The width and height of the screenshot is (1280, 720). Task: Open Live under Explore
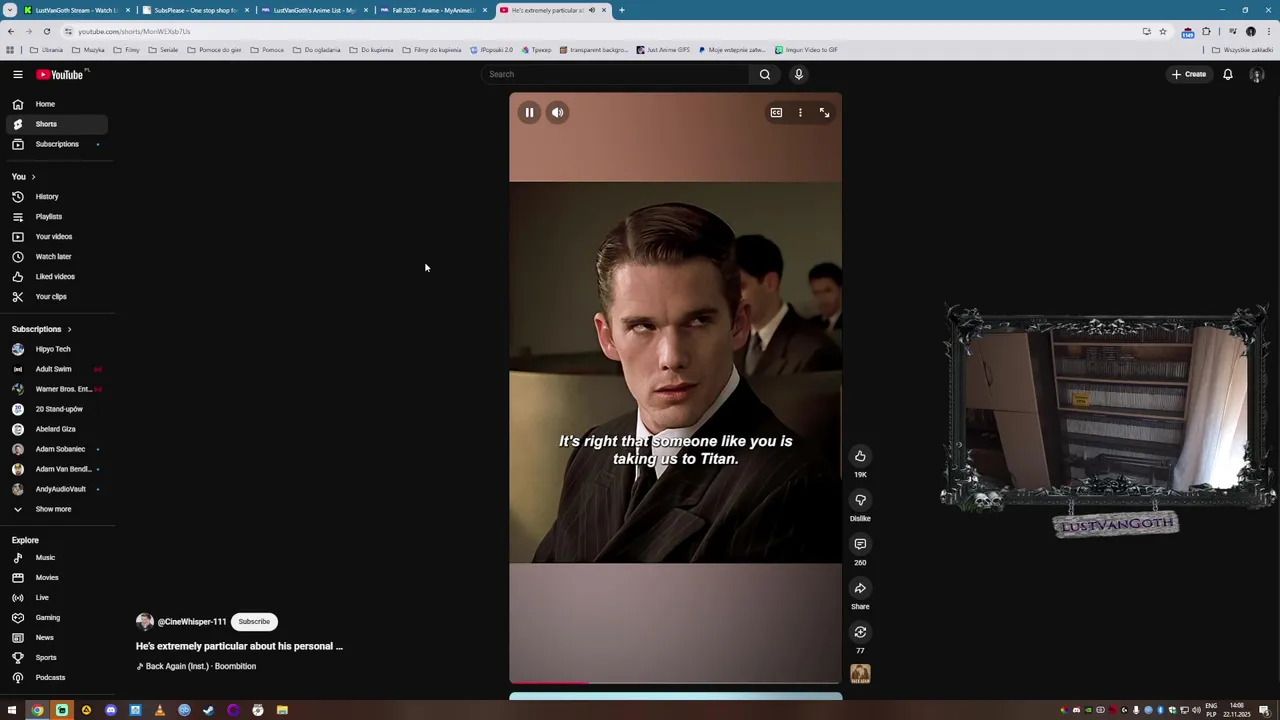click(56, 598)
